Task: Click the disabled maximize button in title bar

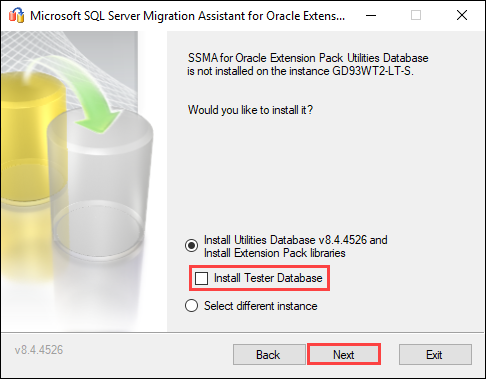Action: [x=416, y=15]
